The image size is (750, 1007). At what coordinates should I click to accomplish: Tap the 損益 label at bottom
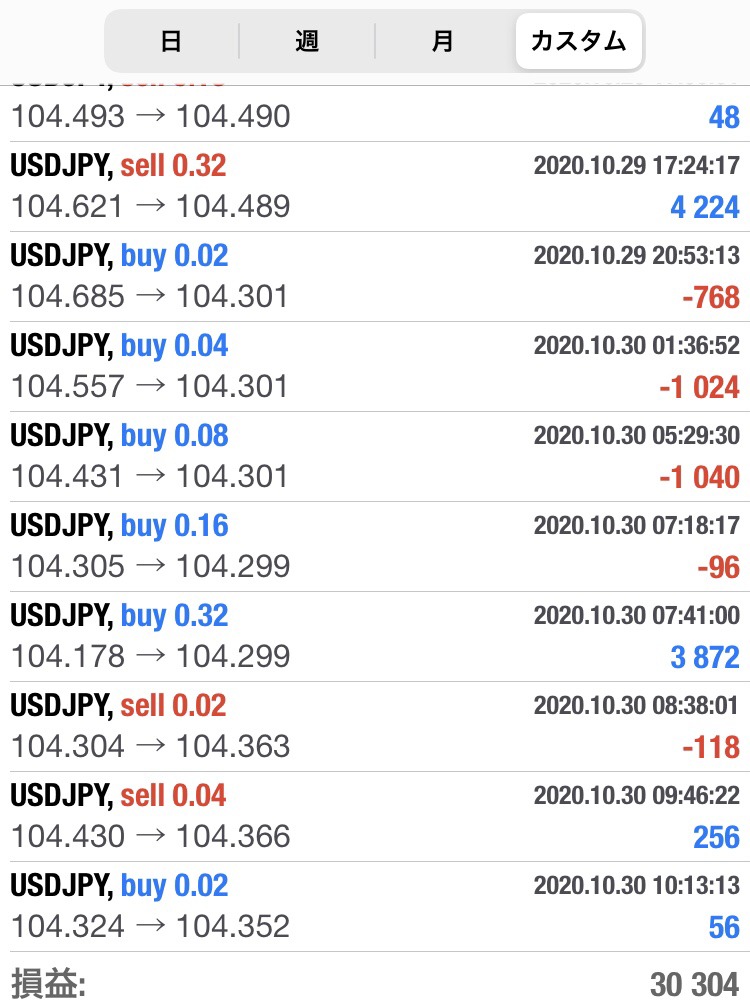tap(48, 984)
